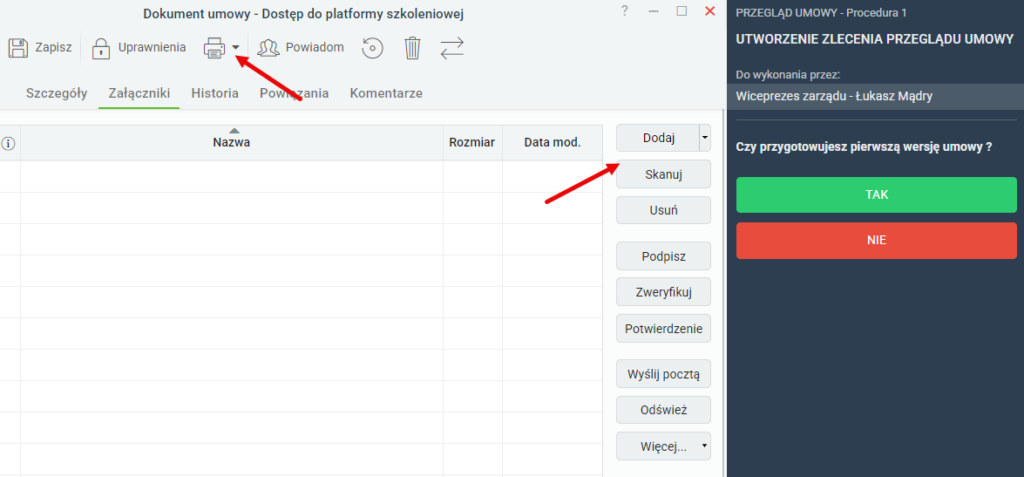Click the Skanuj button

point(664,174)
